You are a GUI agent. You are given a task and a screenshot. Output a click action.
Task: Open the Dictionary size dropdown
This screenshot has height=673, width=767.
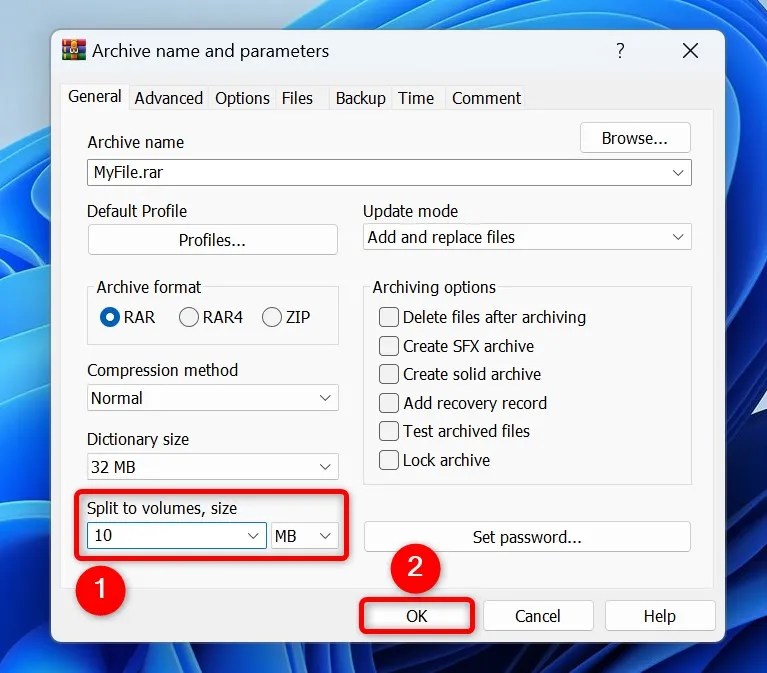point(213,467)
